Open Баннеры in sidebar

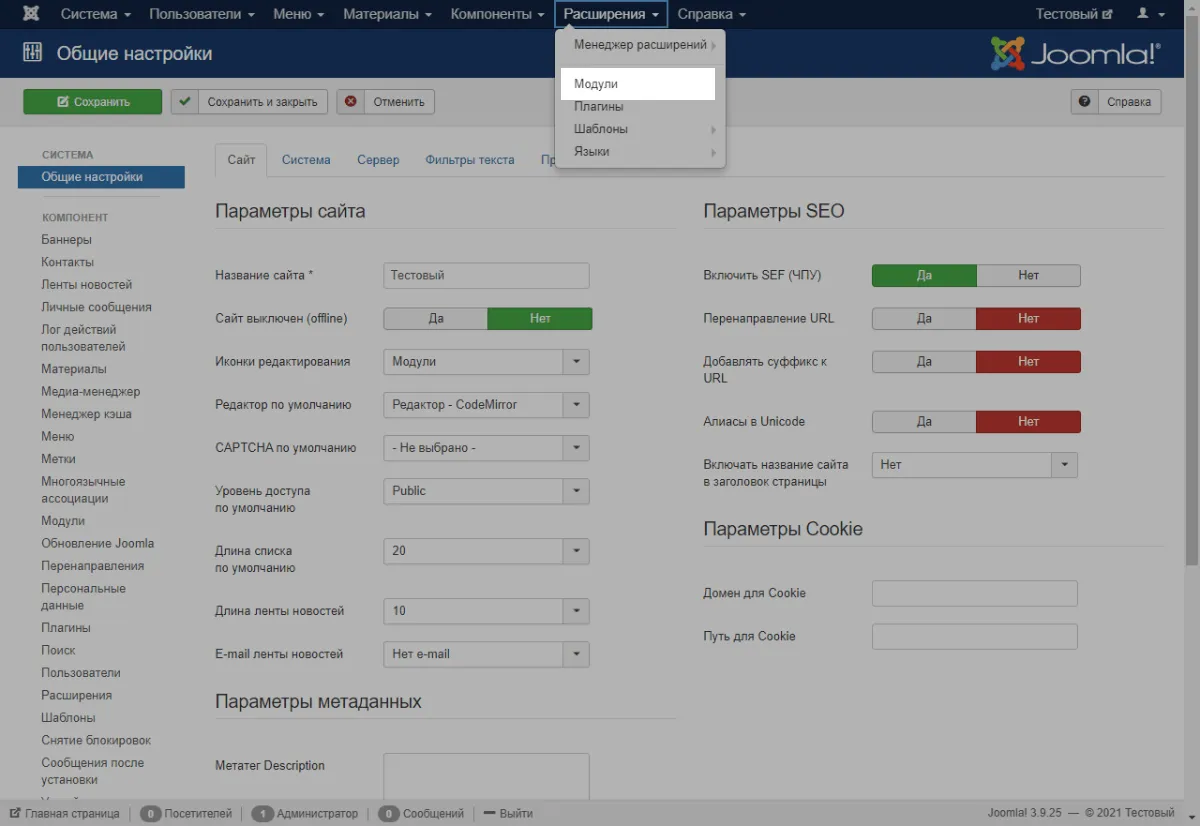tap(66, 240)
